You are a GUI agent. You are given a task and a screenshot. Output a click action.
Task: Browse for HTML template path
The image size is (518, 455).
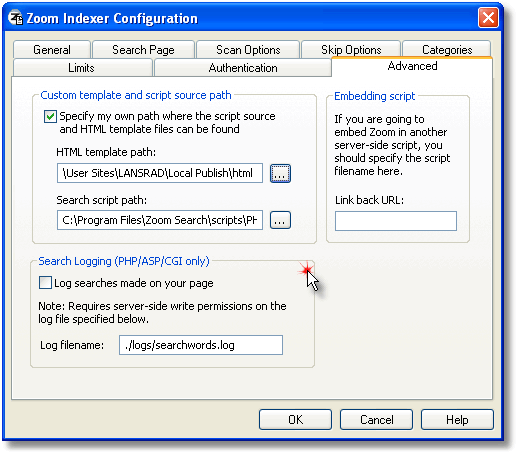[280, 173]
